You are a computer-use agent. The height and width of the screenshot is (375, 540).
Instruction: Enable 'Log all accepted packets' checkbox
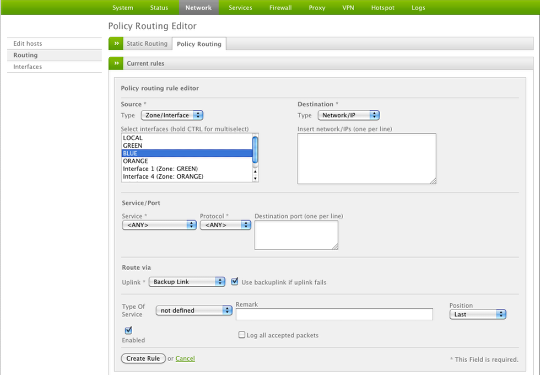pyautogui.click(x=242, y=335)
